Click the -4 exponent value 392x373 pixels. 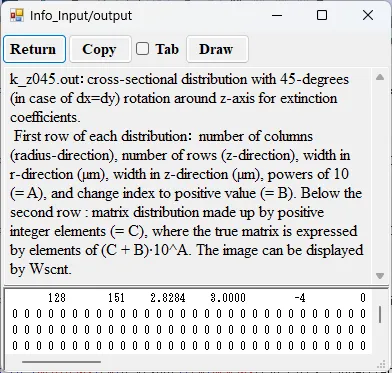[x=300, y=298]
